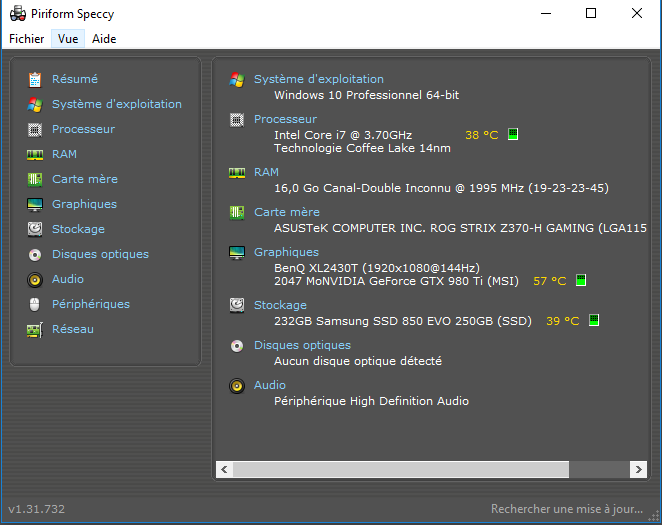The height and width of the screenshot is (525, 662).
Task: Open the Vue menu
Action: pyautogui.click(x=68, y=39)
